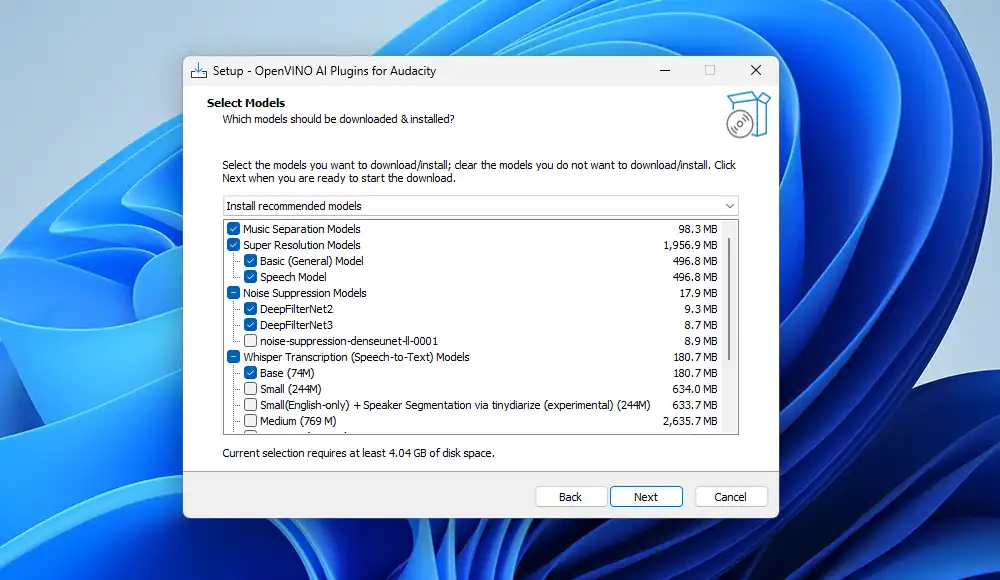Uncheck Music Separation Models checkbox

[x=234, y=229]
